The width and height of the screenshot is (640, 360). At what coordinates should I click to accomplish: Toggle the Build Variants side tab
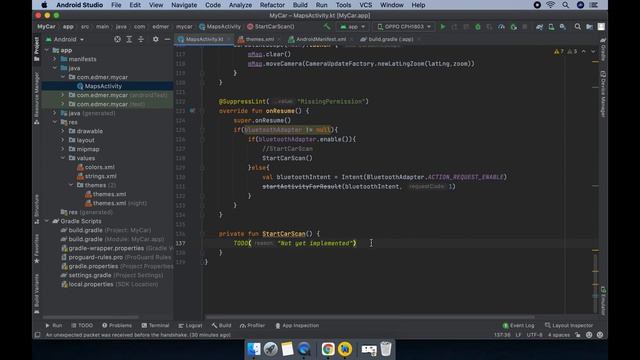pos(36,293)
